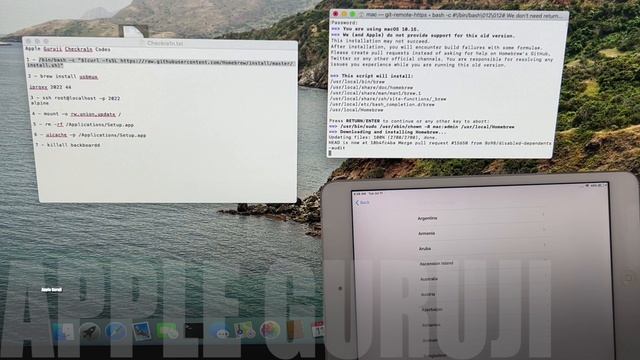Click the 'iproxy 2022 44' line

[x=50, y=87]
